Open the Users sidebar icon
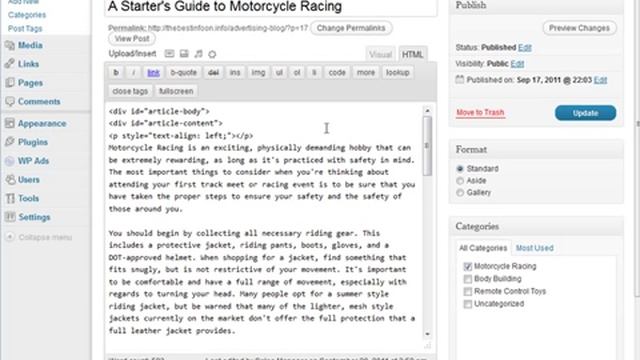Screen dimensions: 640x360 tap(10, 180)
